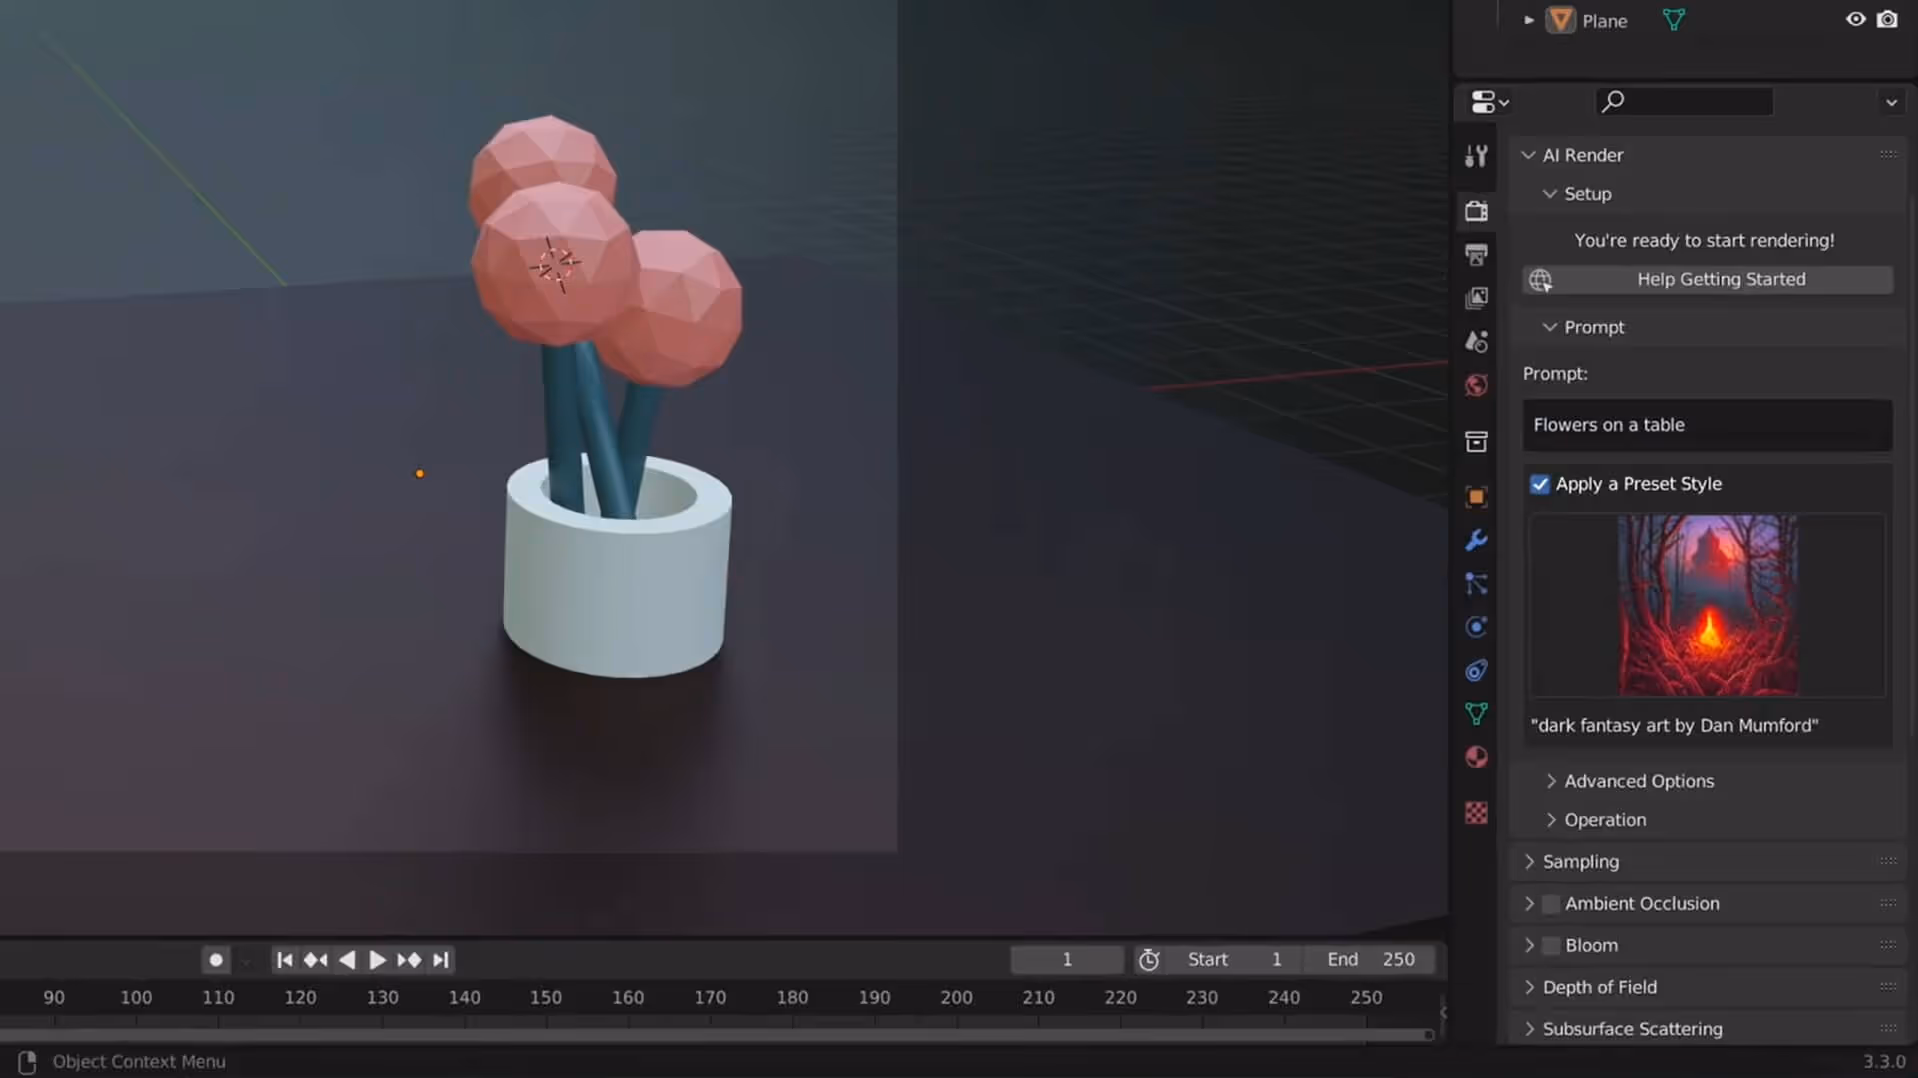1918x1078 pixels.
Task: Open the green mesh data properties tab
Action: coord(1476,713)
